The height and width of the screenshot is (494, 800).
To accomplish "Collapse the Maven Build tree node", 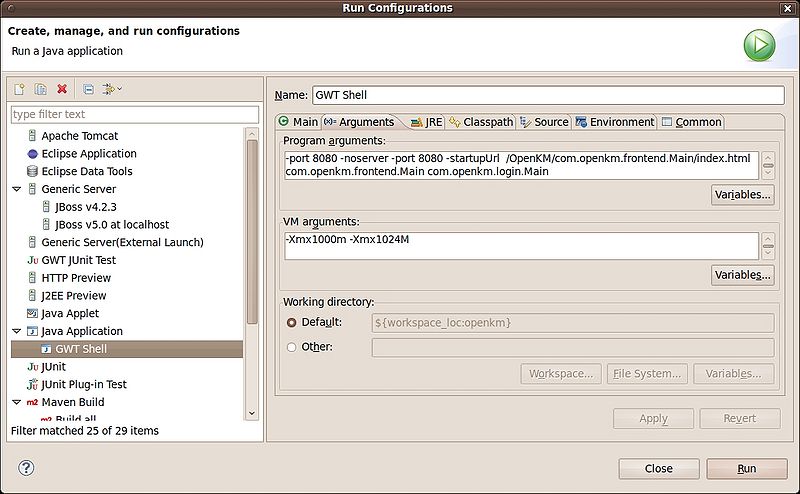I will [17, 402].
